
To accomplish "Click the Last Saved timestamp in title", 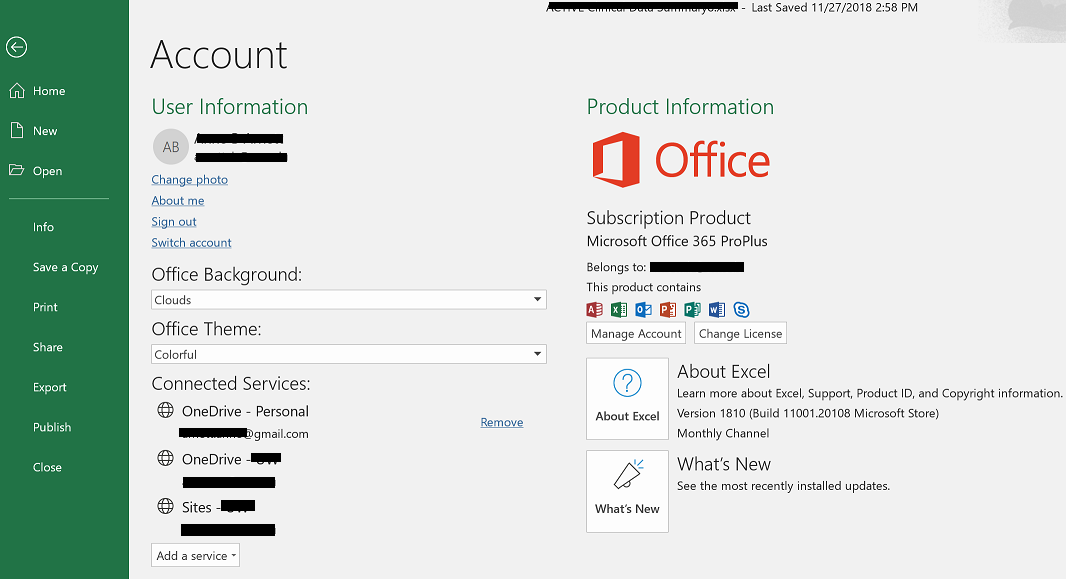I will (834, 7).
